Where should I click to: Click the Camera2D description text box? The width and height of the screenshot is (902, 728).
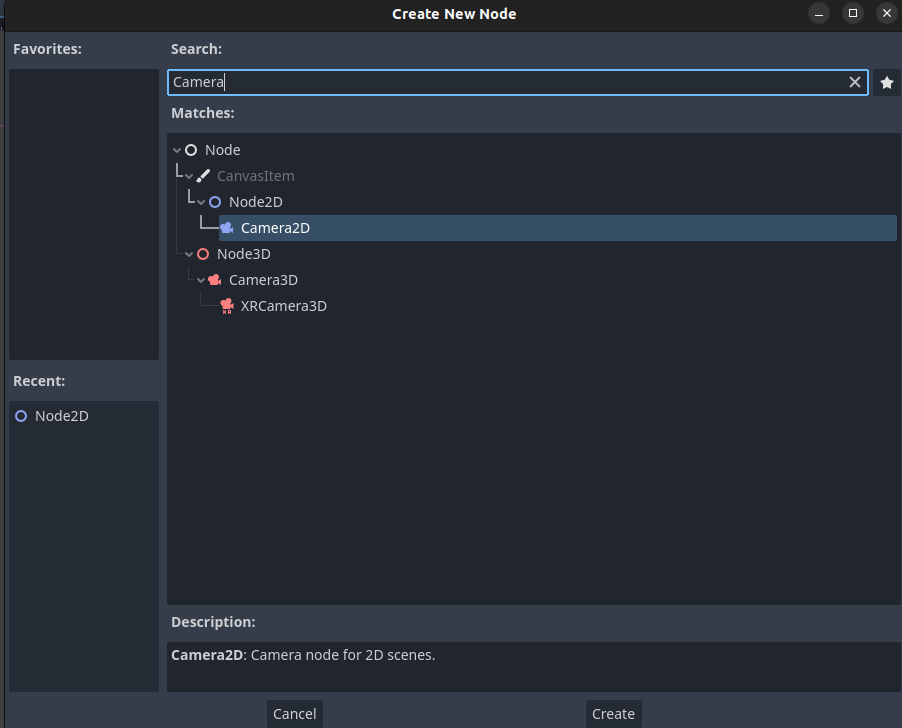(x=532, y=666)
